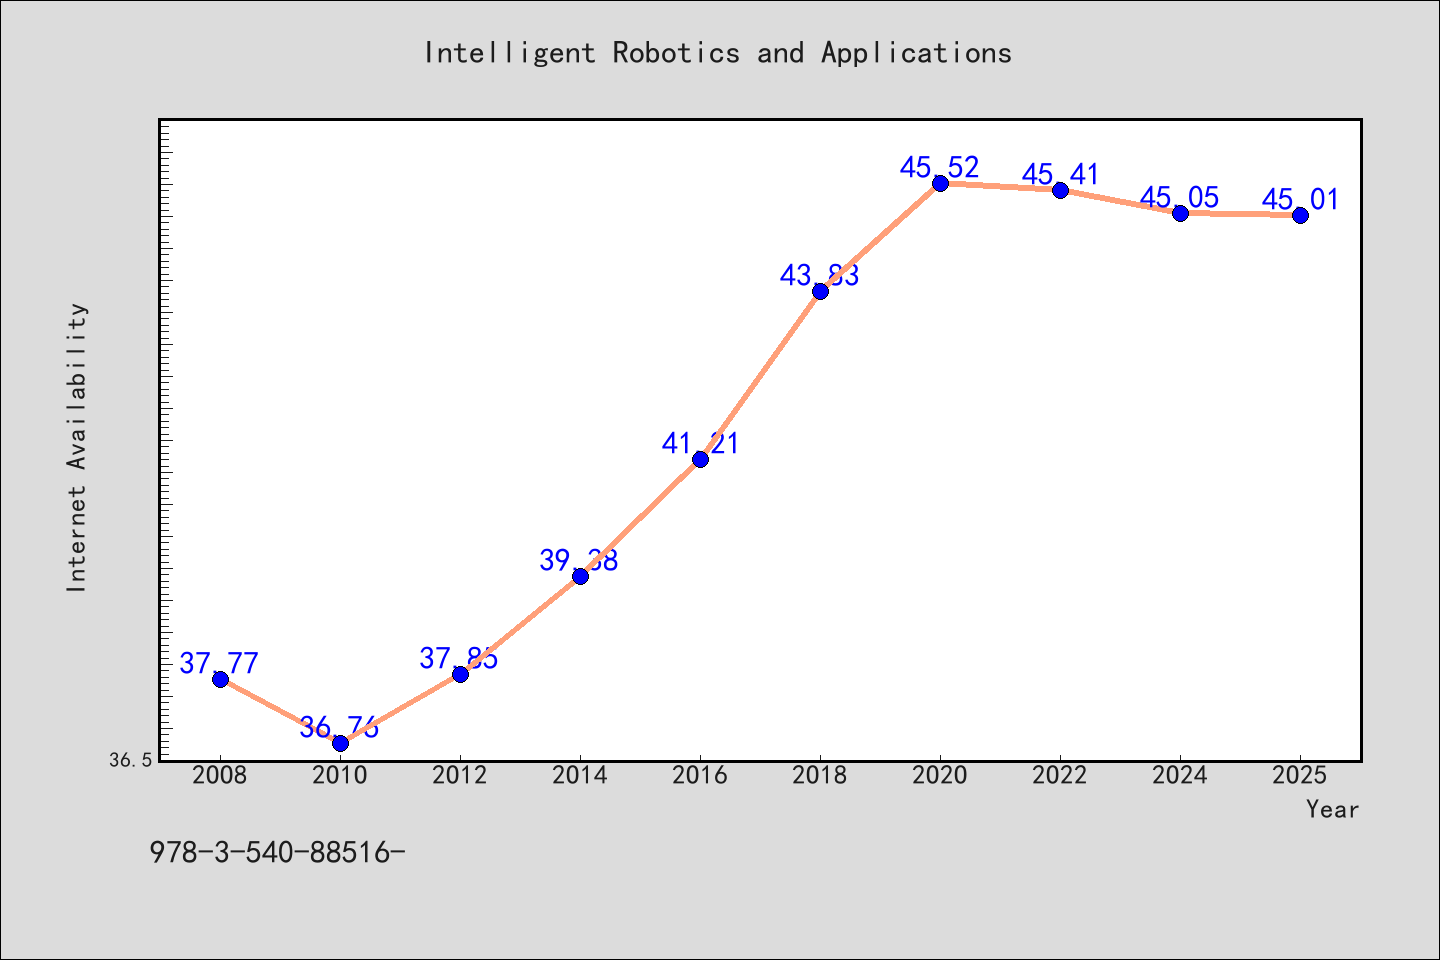
Task: Click the 2012 data point marker
Action: tap(460, 674)
